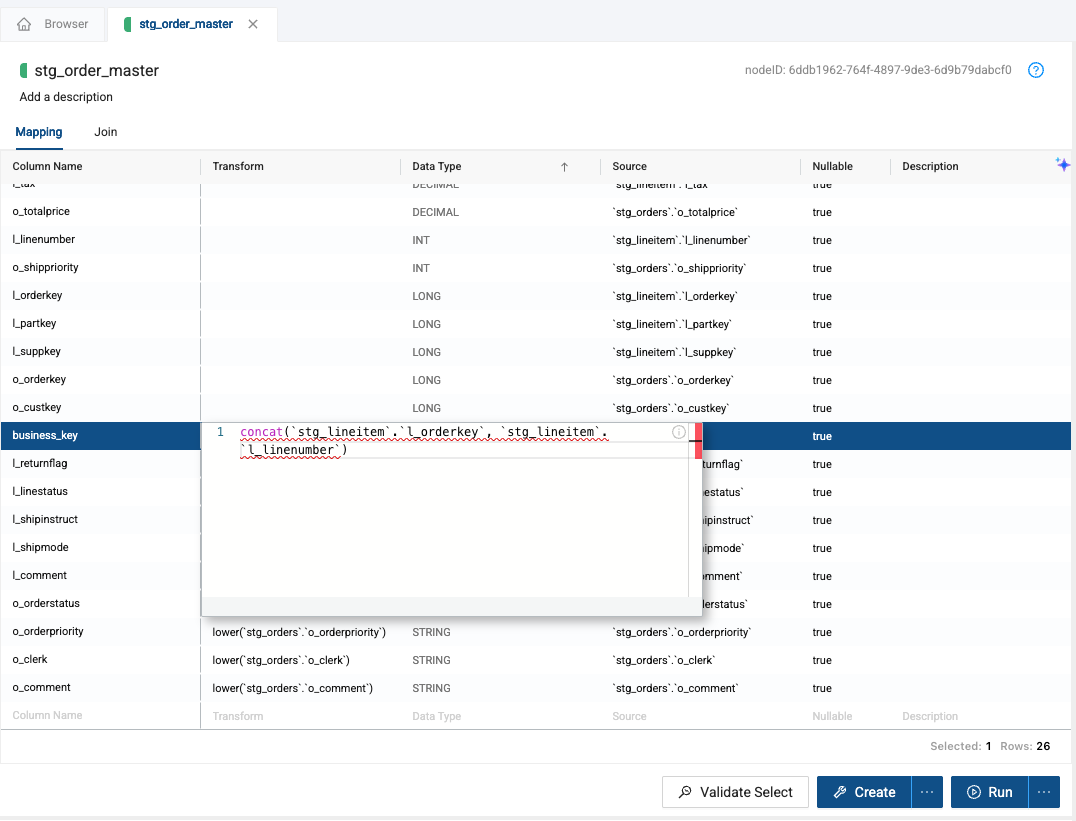This screenshot has height=821, width=1076.
Task: Select the l_suppkey column name
Action: 36,351
